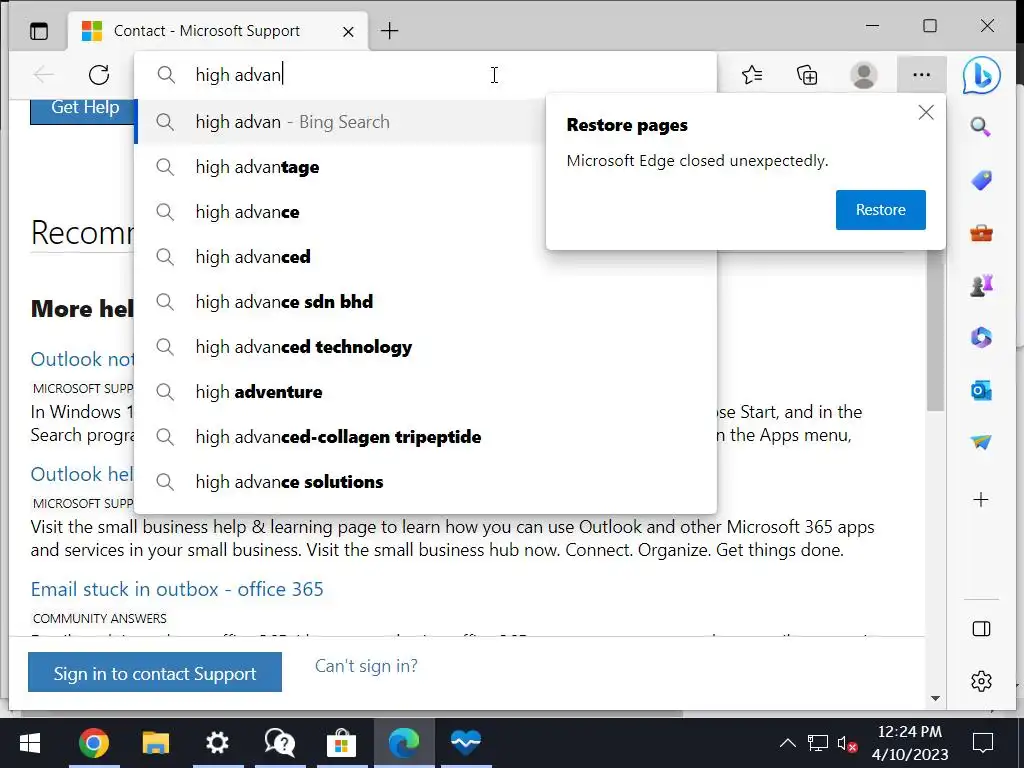Open the sidebar Drop paper plane icon

981,442
